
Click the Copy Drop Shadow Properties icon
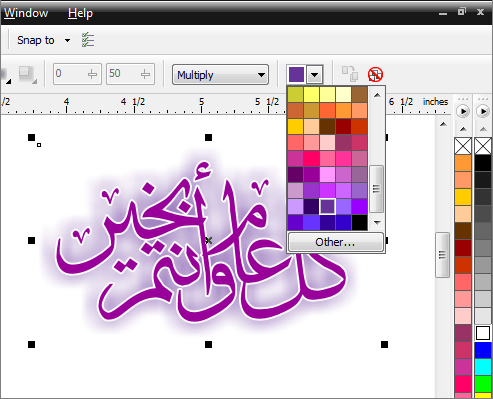click(350, 74)
